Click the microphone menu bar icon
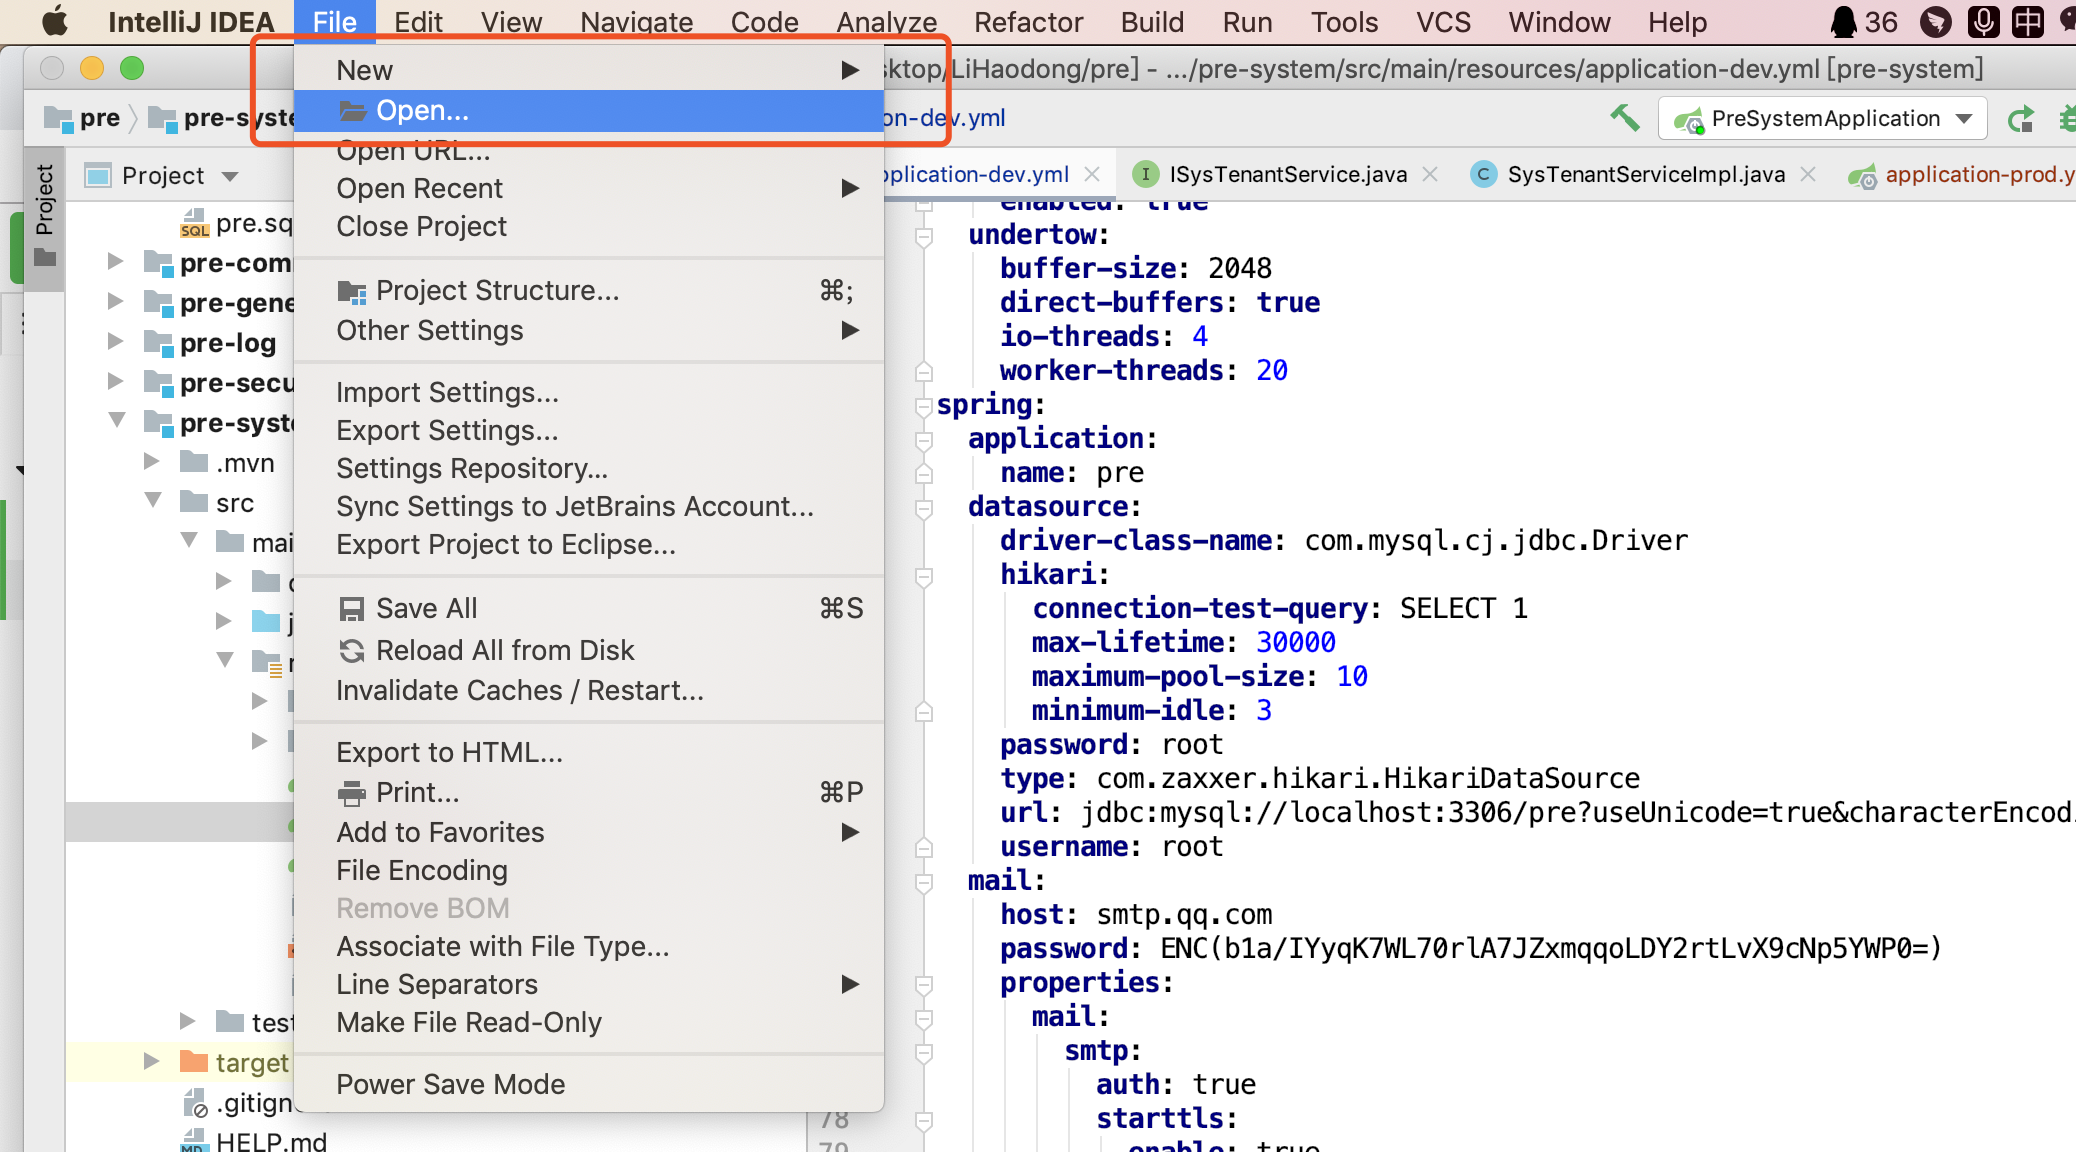Image resolution: width=2076 pixels, height=1152 pixels. (1983, 21)
